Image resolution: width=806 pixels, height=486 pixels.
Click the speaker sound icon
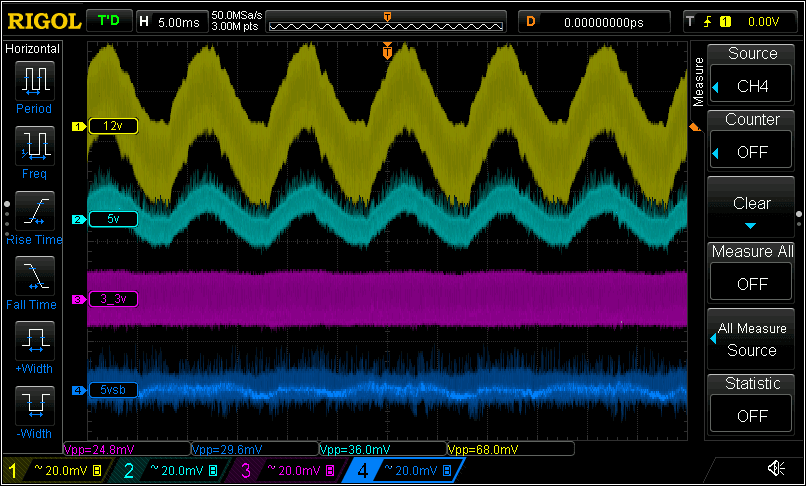(x=776, y=468)
